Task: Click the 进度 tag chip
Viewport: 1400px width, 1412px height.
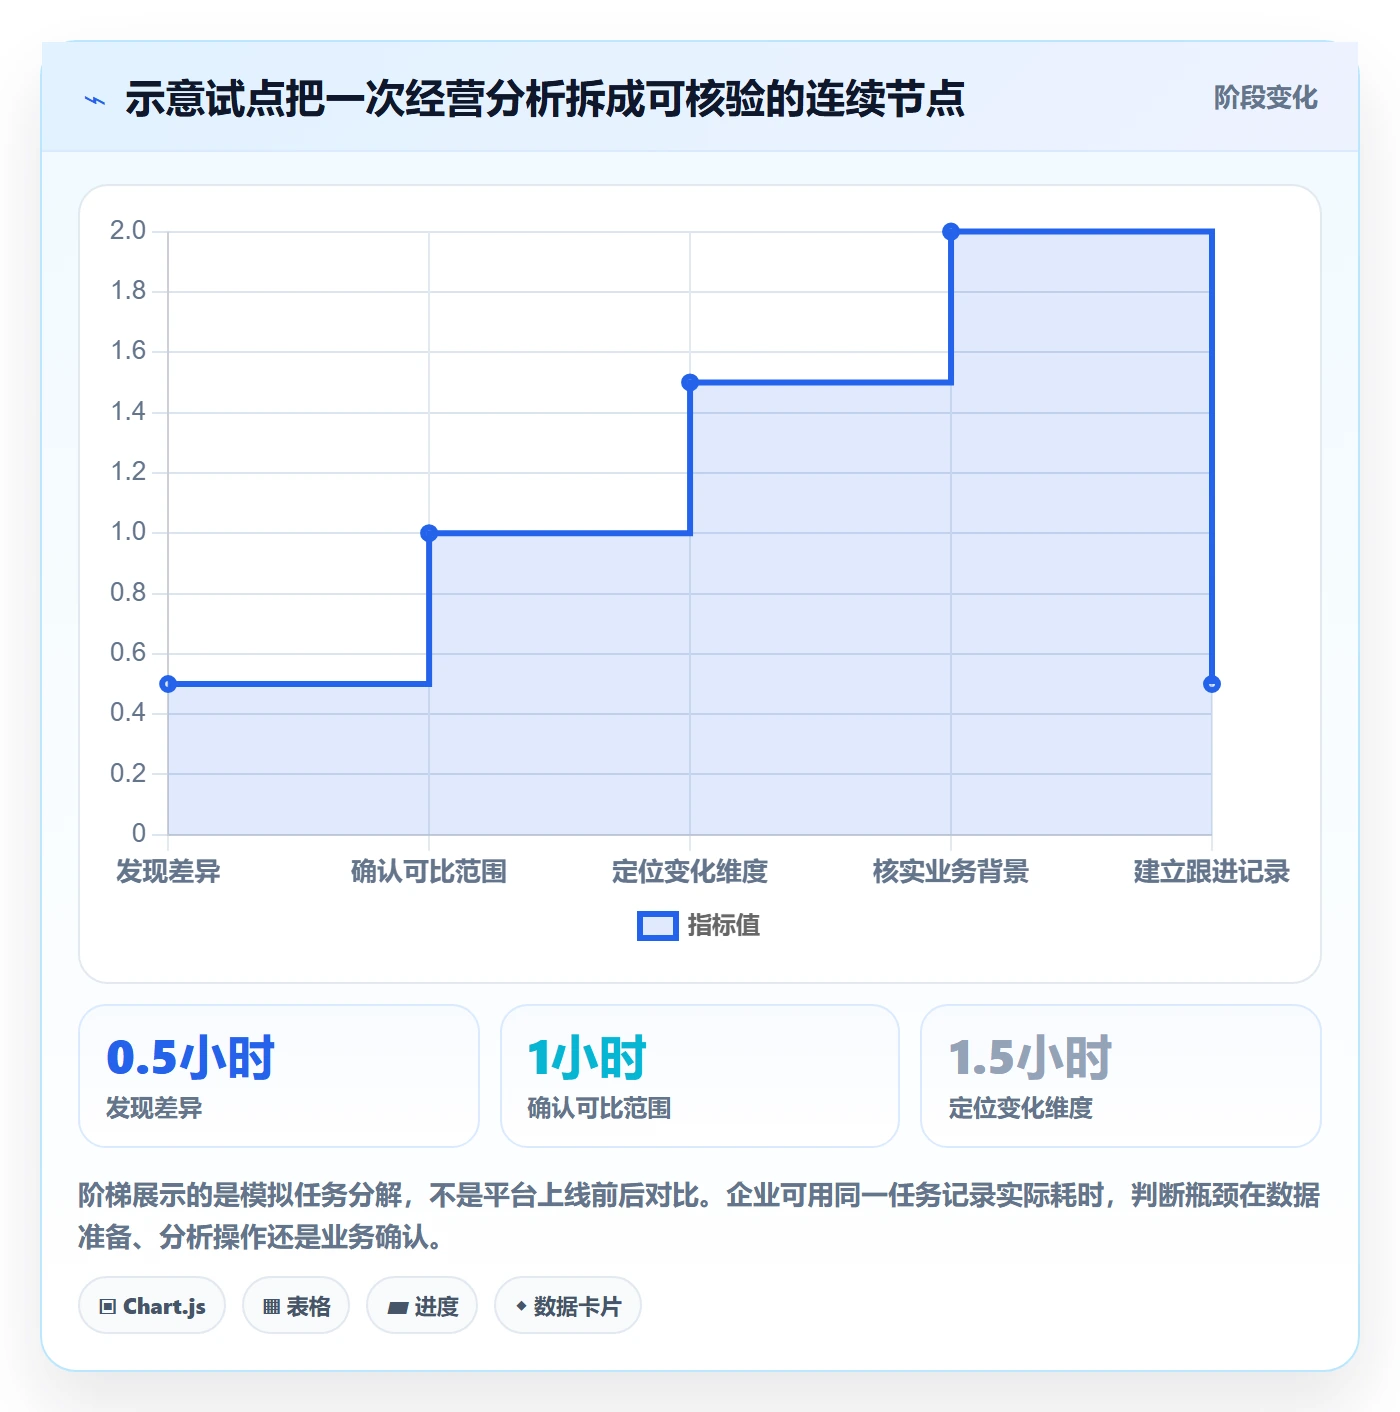Action: [x=422, y=1306]
